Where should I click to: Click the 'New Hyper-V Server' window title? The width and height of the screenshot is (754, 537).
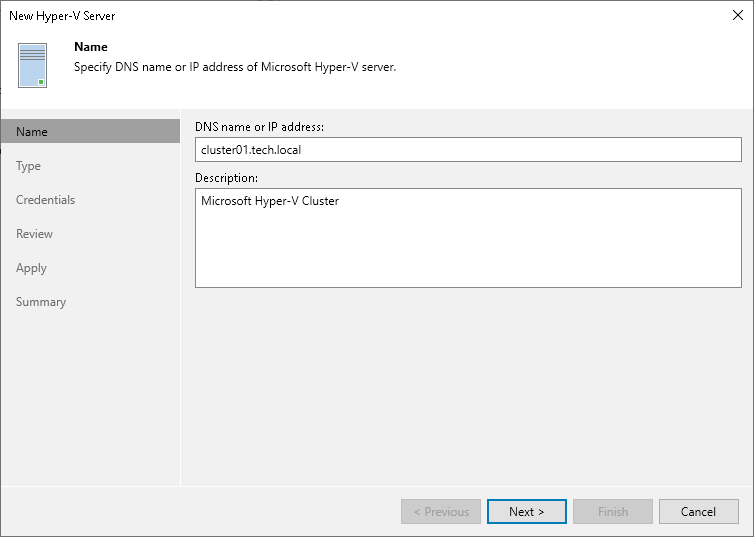(x=62, y=16)
